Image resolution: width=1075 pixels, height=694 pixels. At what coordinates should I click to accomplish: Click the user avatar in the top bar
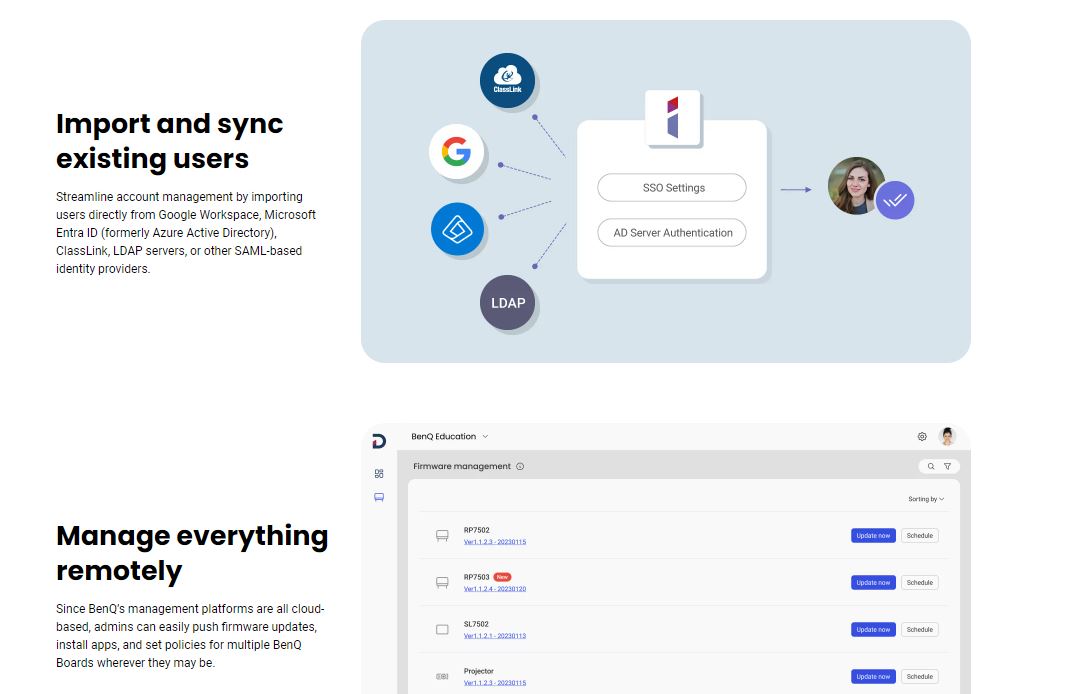[x=947, y=436]
